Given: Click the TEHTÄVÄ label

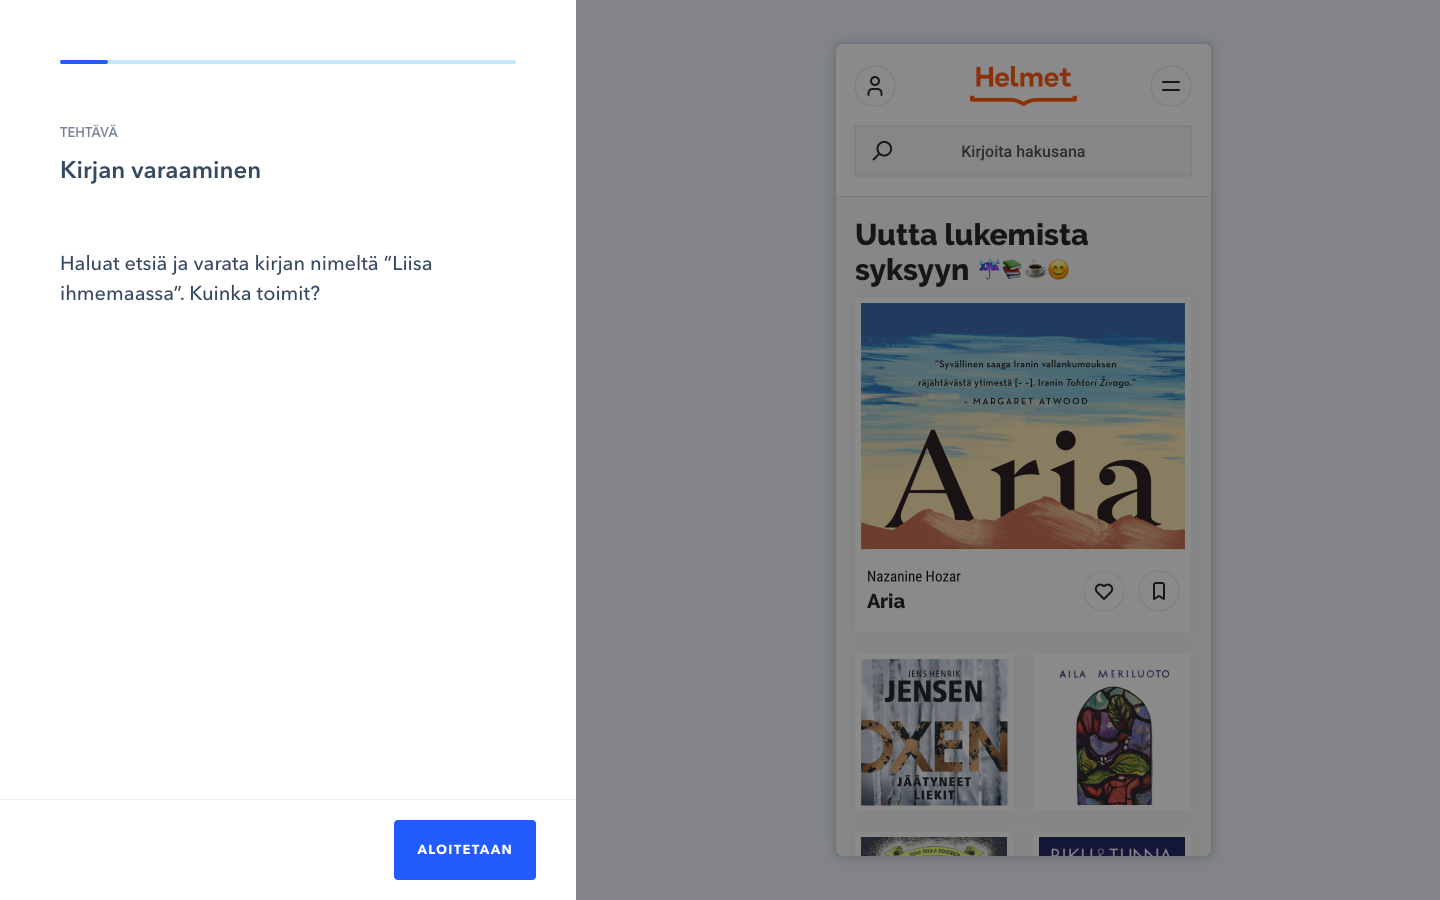Looking at the screenshot, I should pos(89,132).
